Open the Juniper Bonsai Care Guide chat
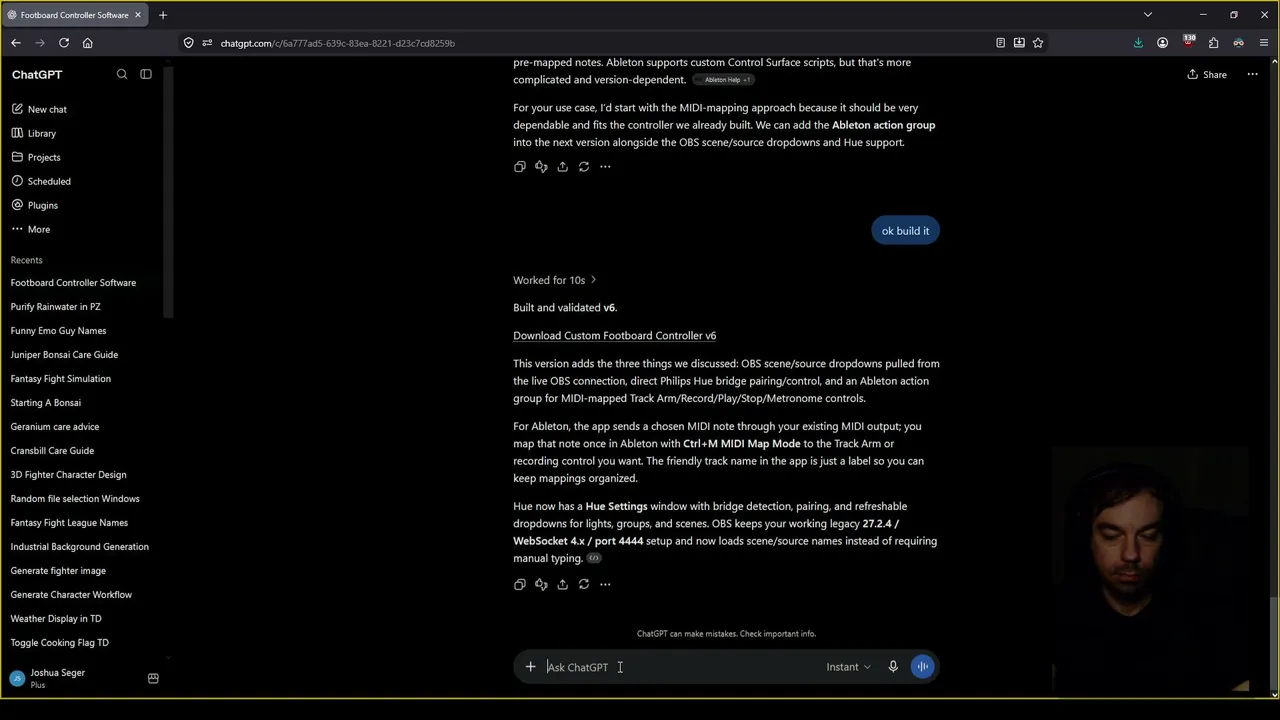Screen dimensions: 1280x720 (64, 355)
